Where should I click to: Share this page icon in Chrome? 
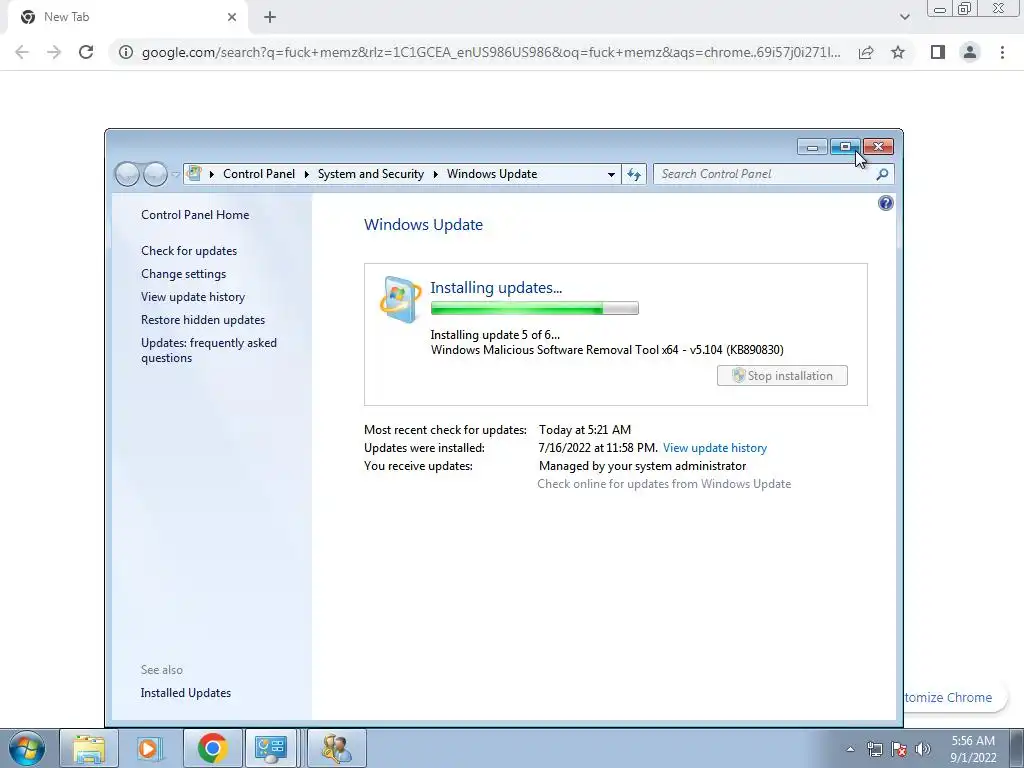pos(866,52)
